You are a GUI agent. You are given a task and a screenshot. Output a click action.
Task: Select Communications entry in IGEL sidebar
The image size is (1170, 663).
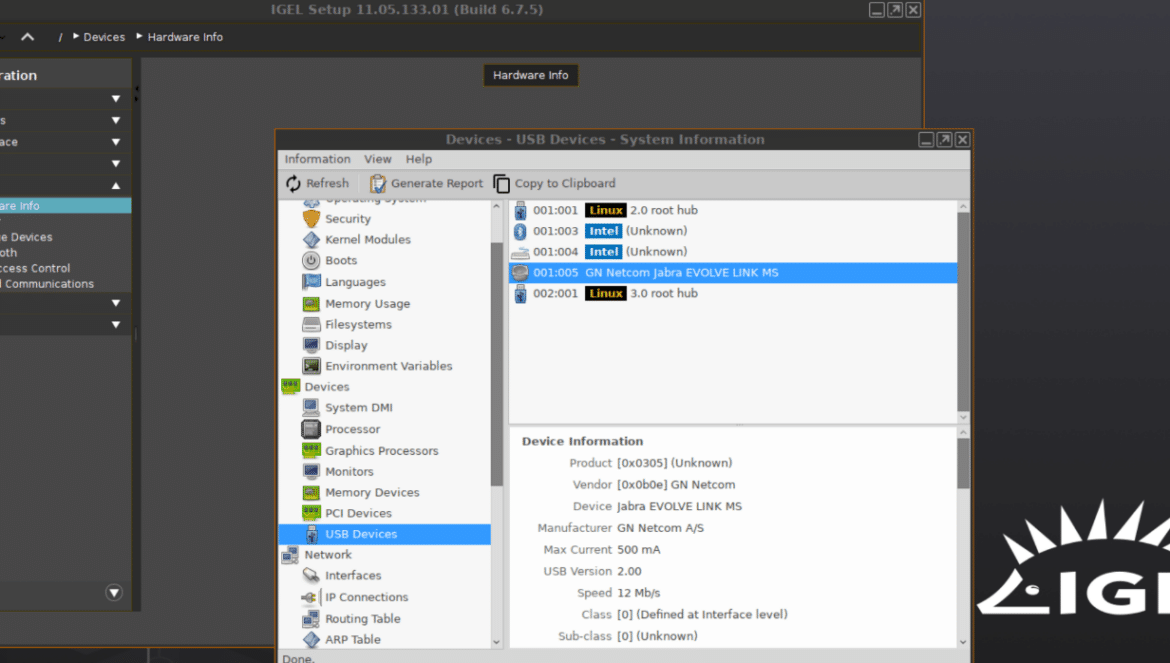(49, 284)
